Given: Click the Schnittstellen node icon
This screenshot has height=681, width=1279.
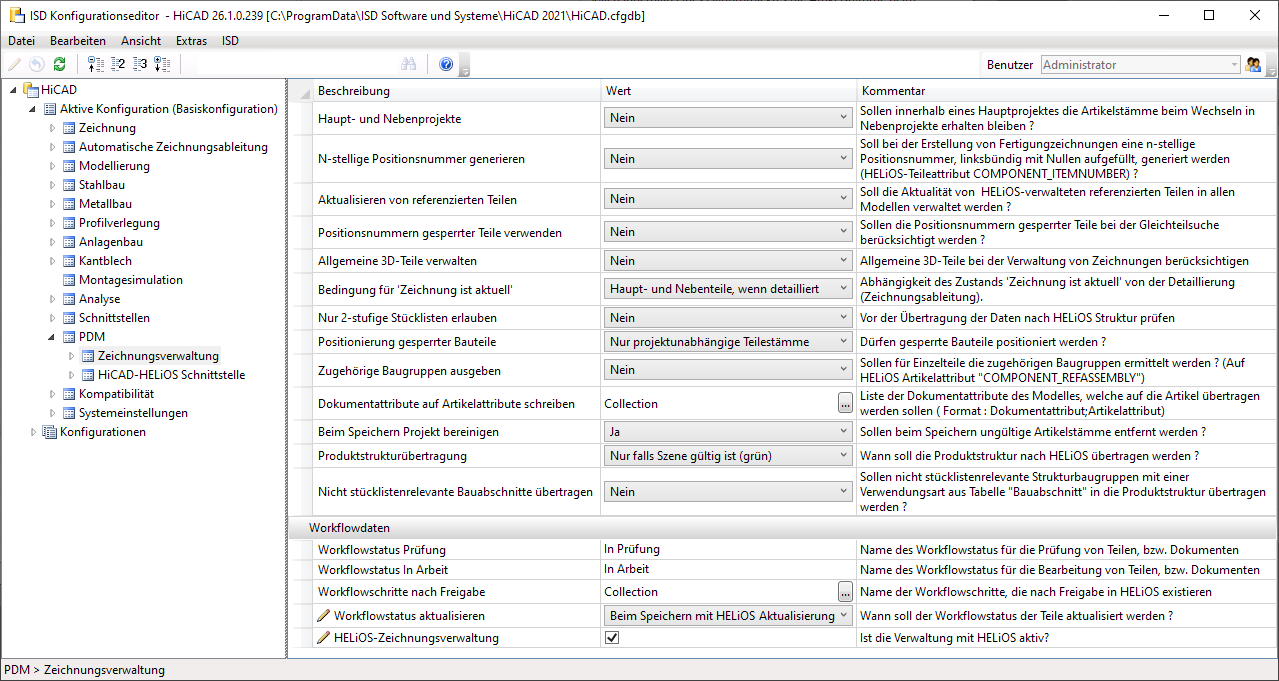Looking at the screenshot, I should [x=69, y=318].
